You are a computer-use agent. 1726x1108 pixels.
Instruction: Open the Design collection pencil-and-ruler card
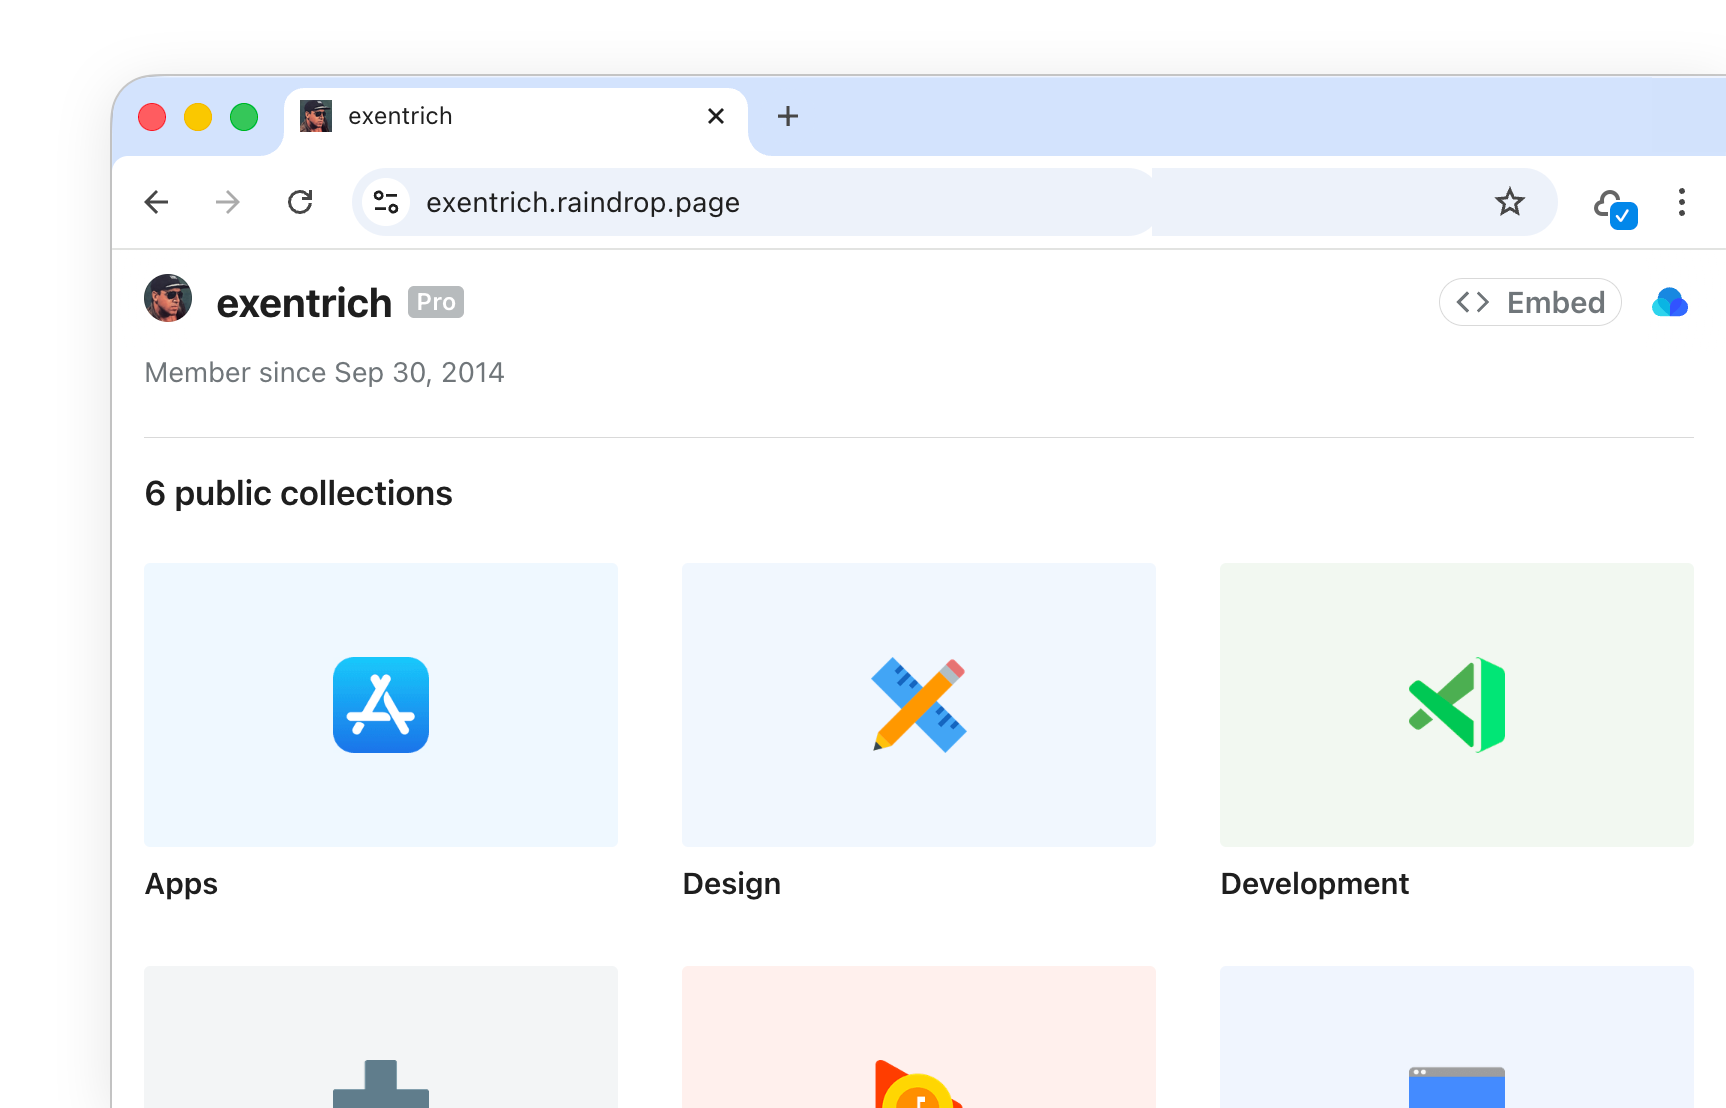click(919, 705)
